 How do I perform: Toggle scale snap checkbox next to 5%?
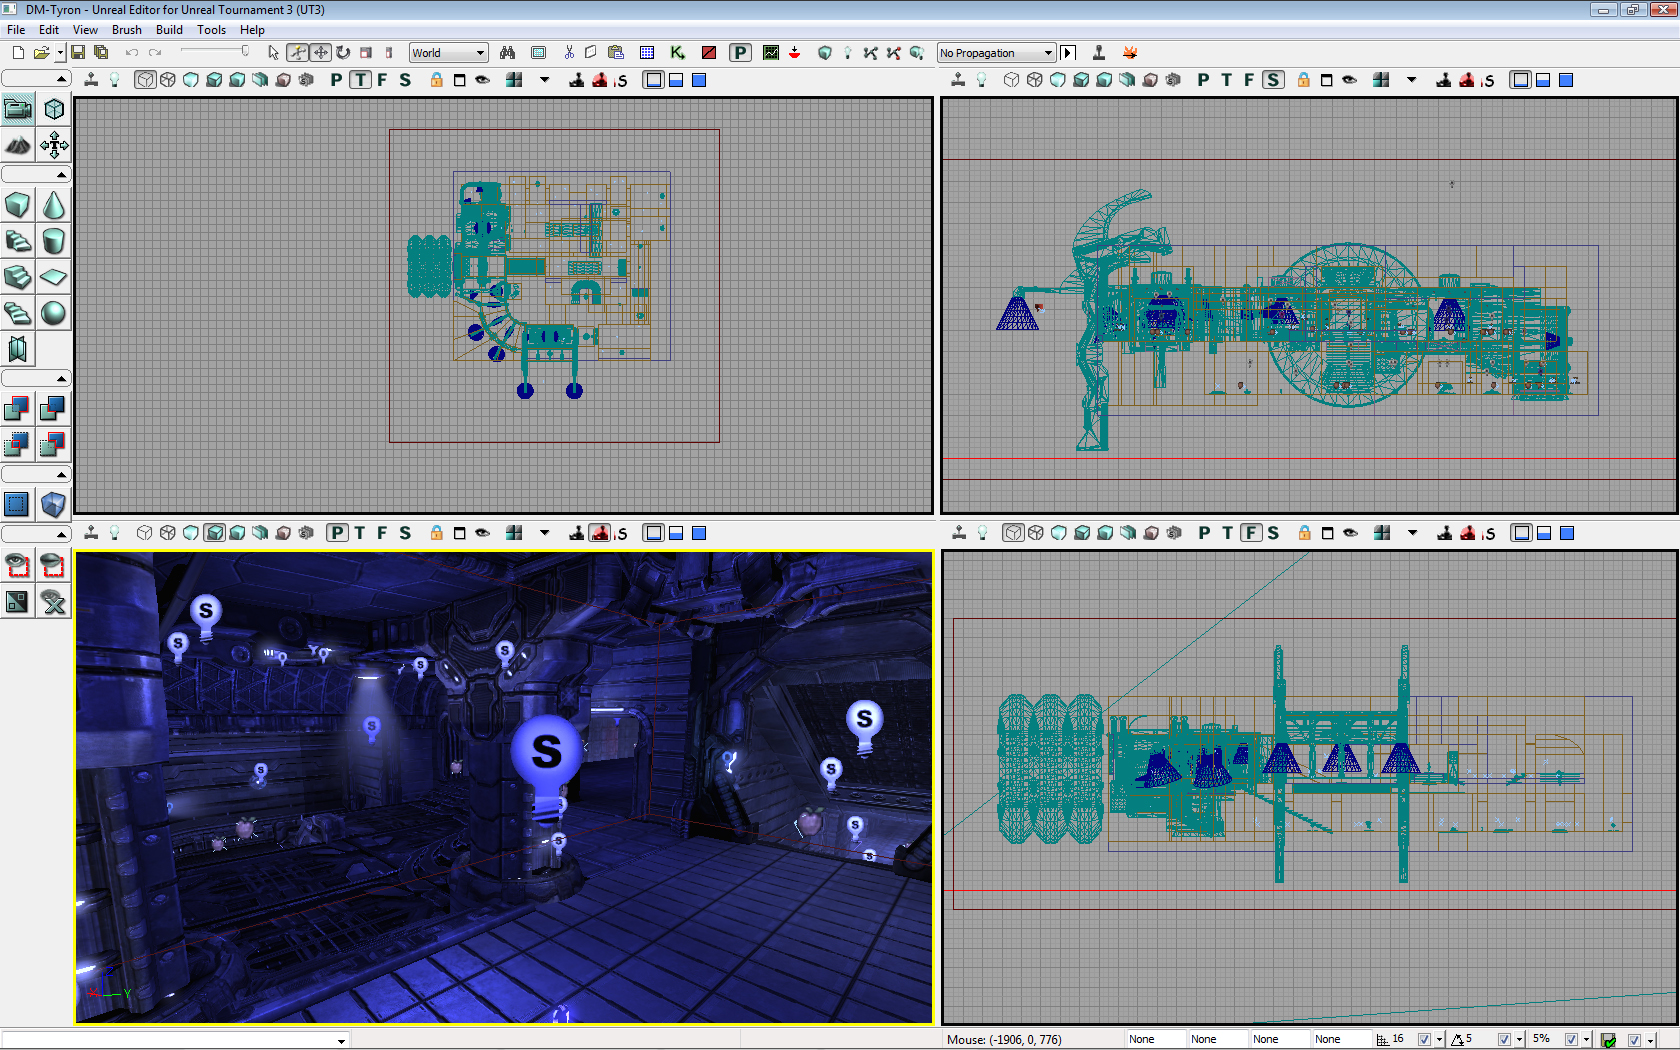point(1571,1040)
